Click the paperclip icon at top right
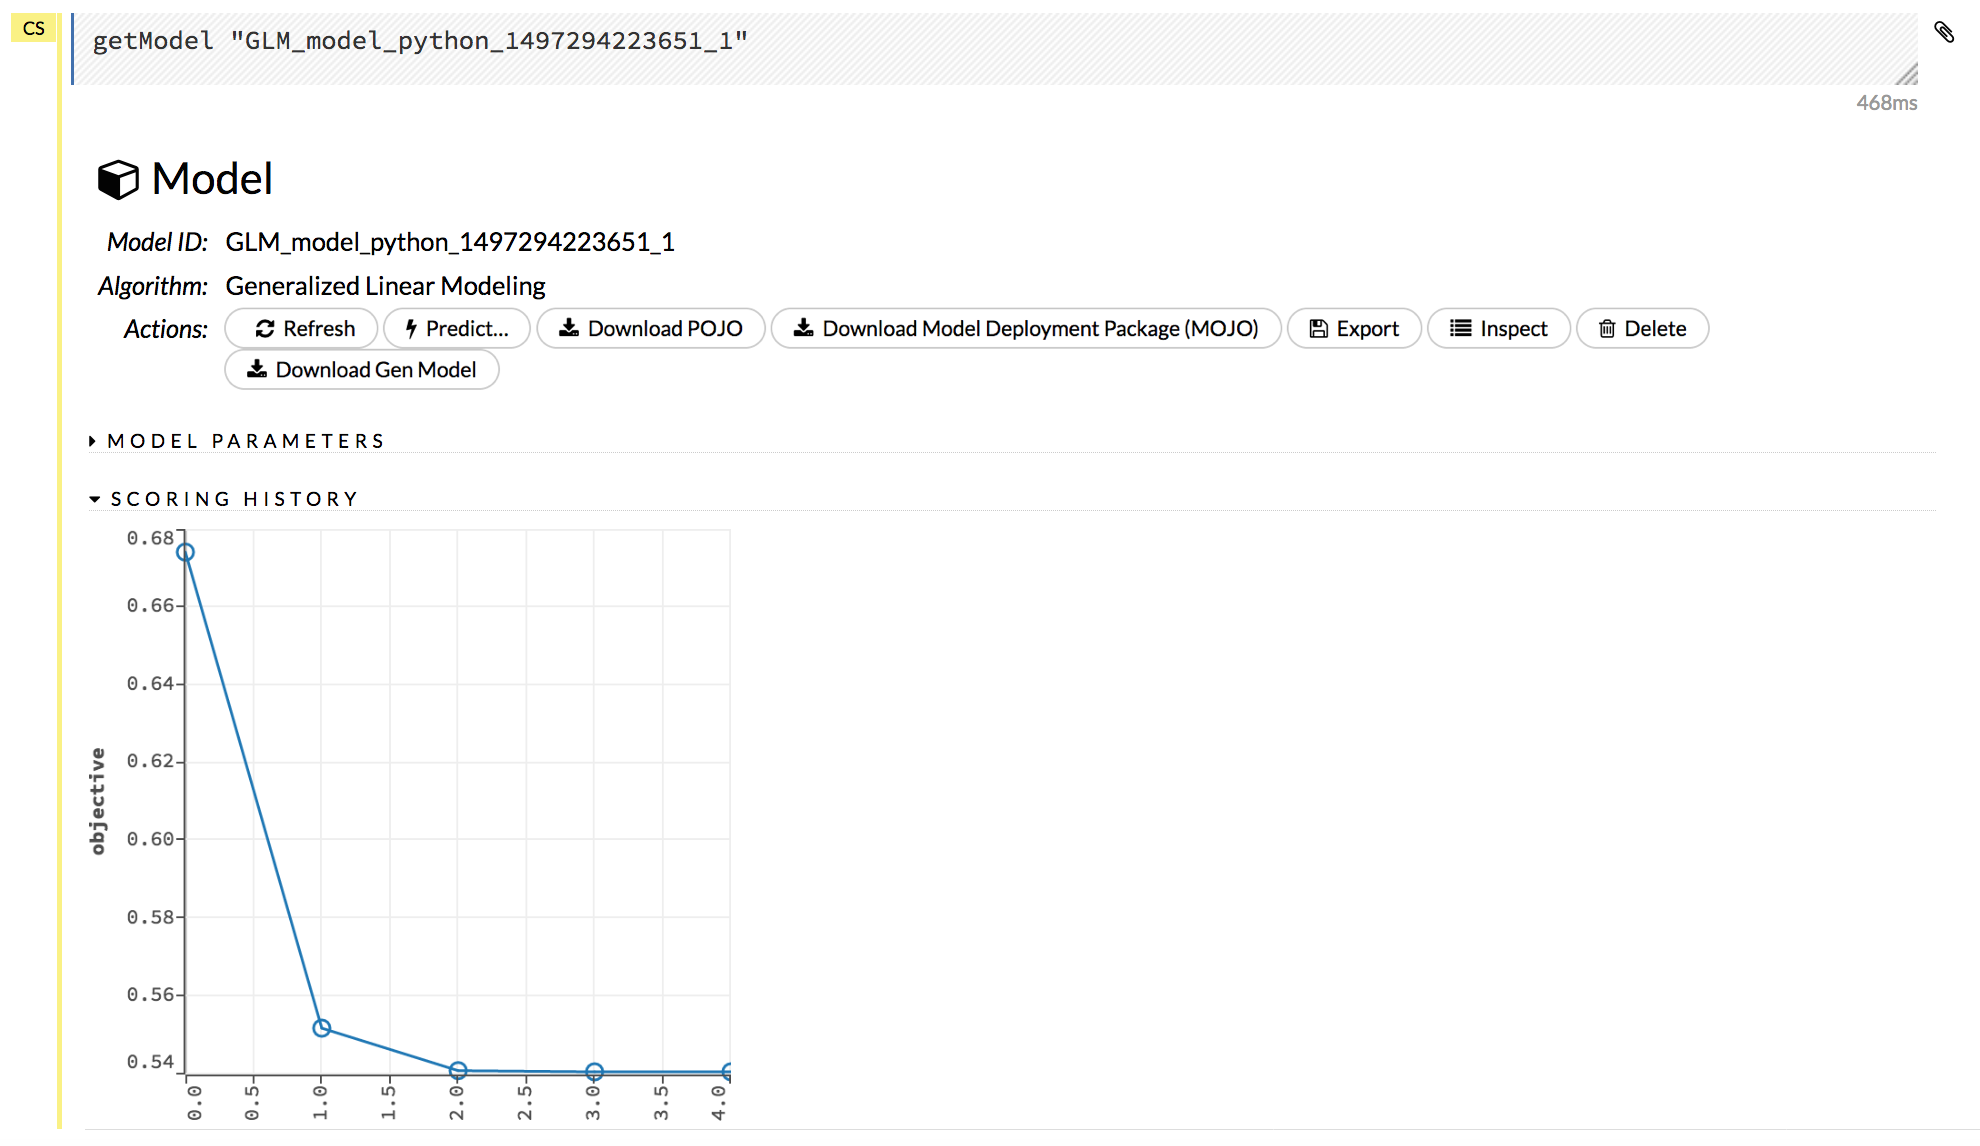The width and height of the screenshot is (1980, 1146). pyautogui.click(x=1943, y=32)
